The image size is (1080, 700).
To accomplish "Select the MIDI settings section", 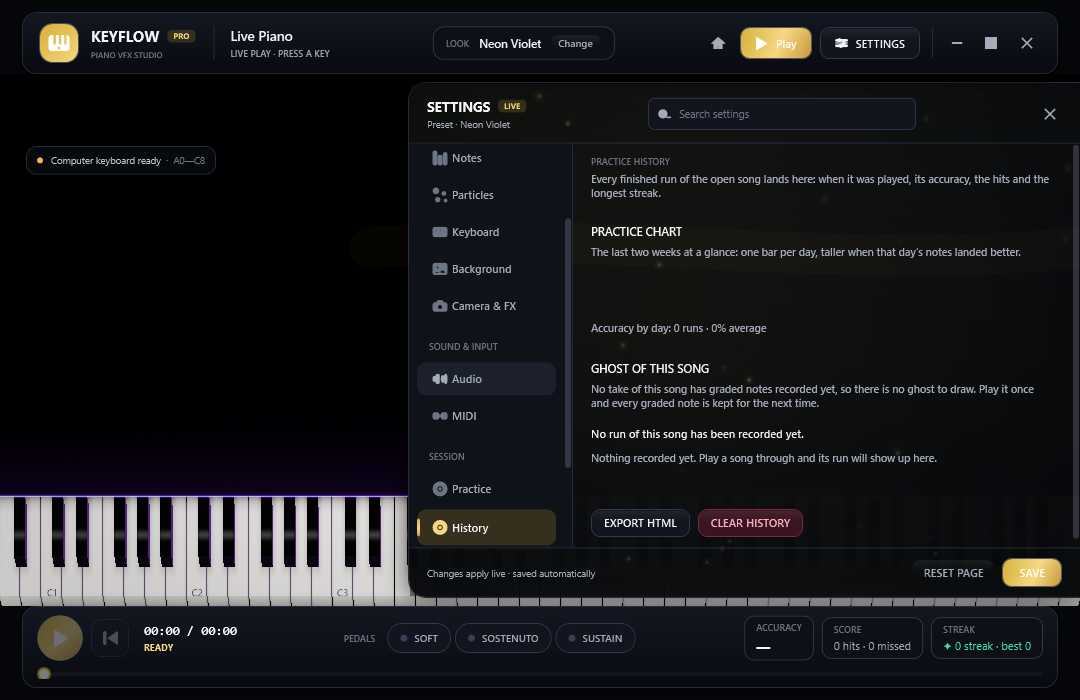I will pyautogui.click(x=486, y=416).
